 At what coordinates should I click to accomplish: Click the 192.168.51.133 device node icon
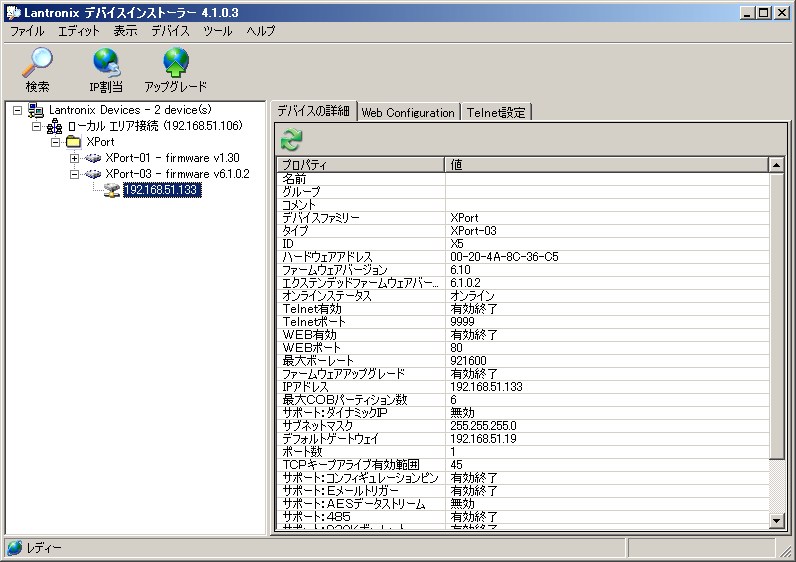[x=112, y=190]
